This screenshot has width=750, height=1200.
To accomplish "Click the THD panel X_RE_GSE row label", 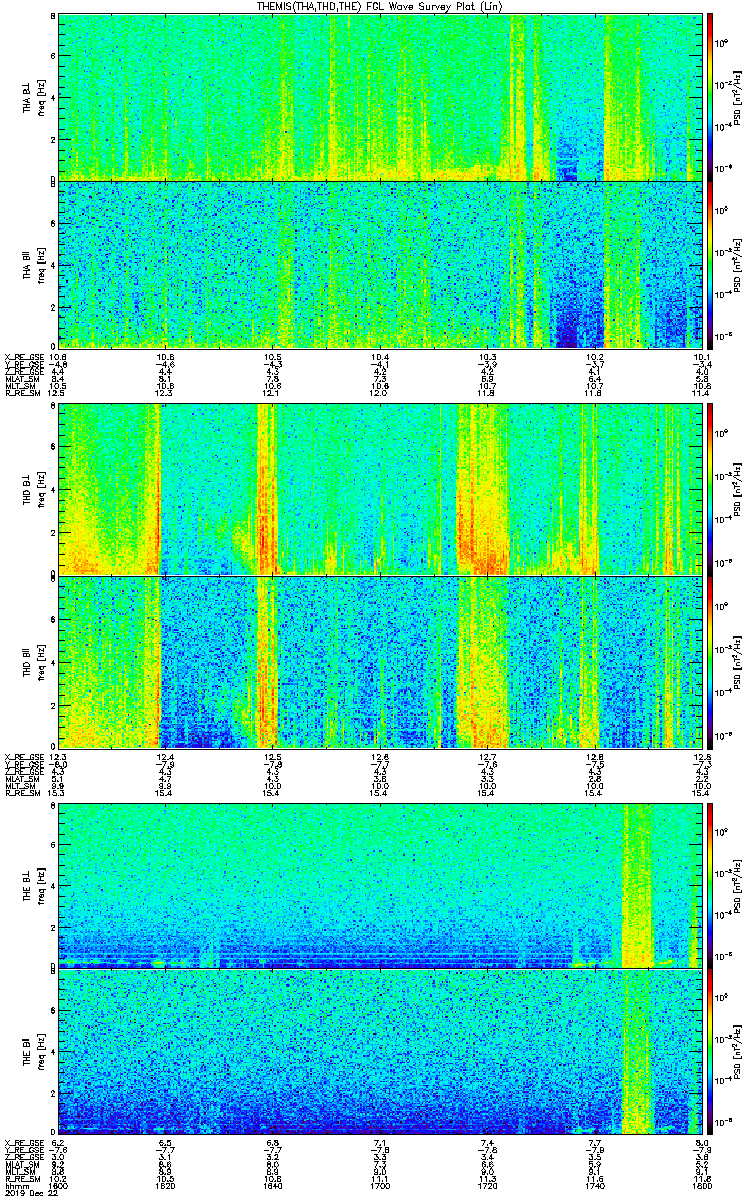I will pos(23,756).
